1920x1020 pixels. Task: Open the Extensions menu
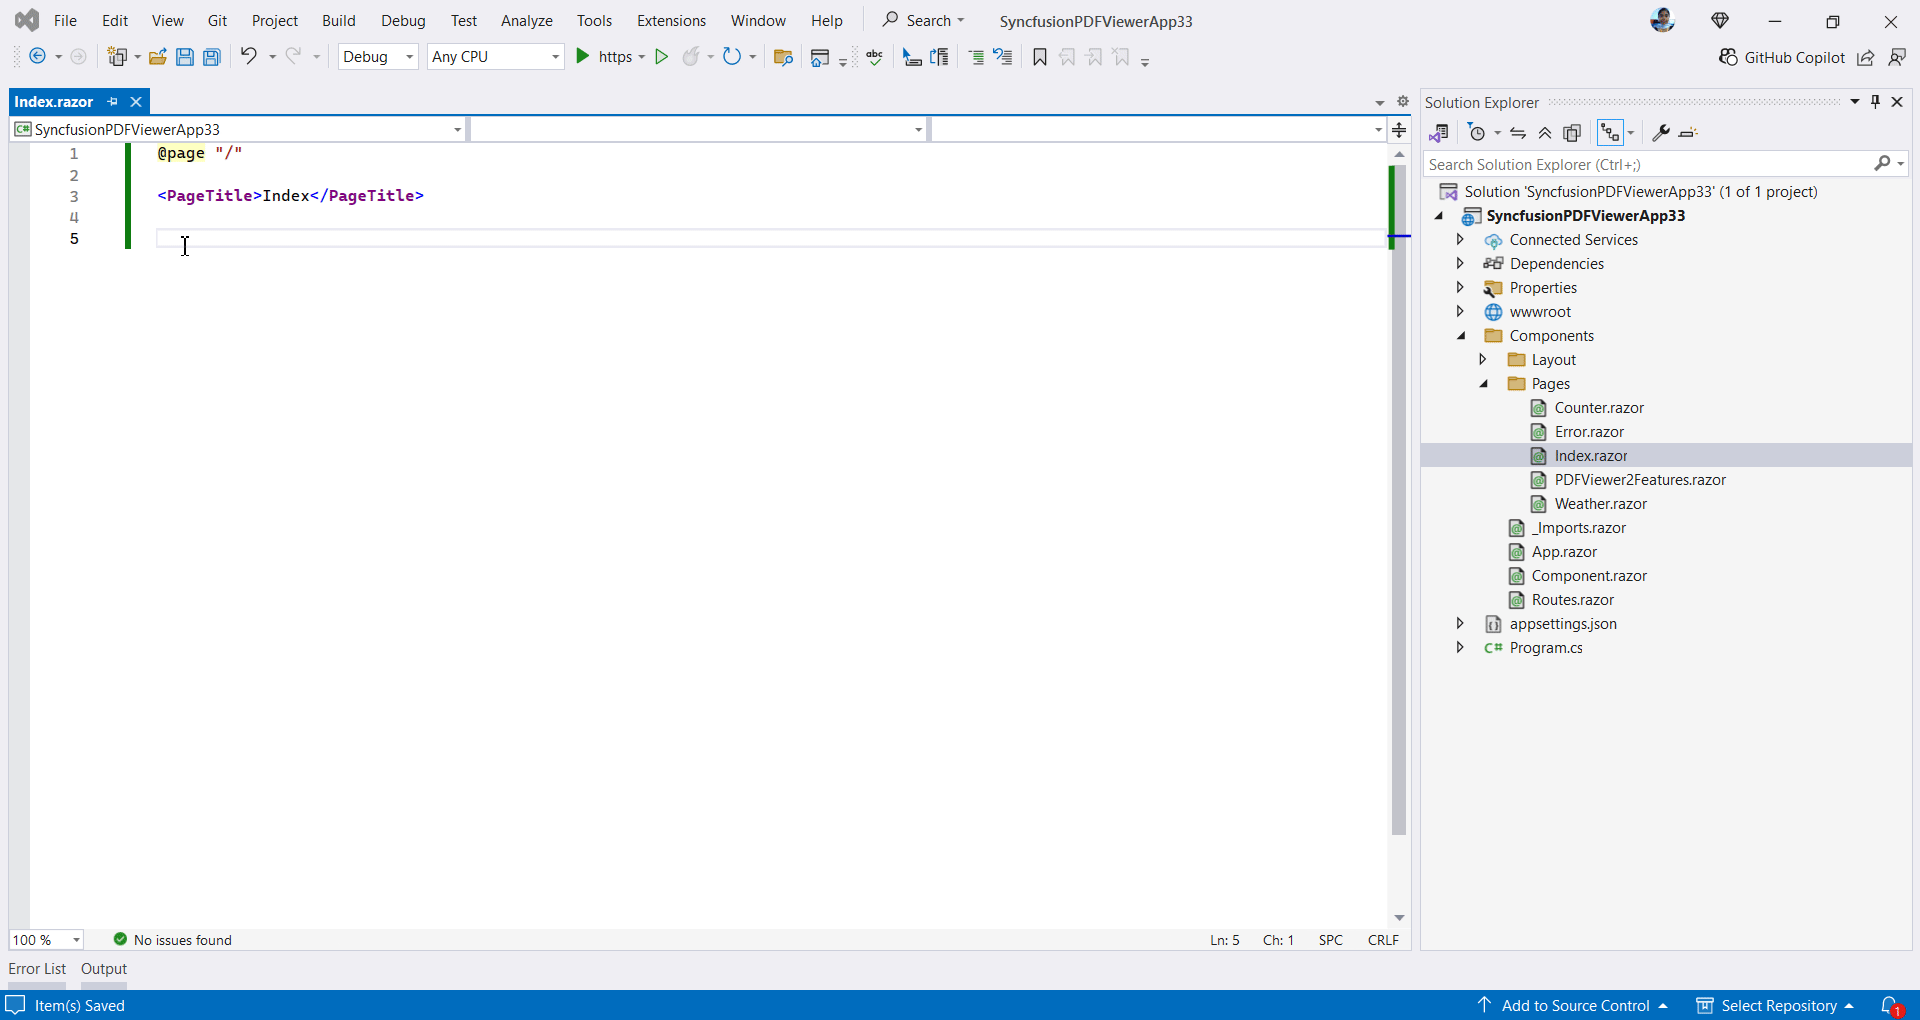[x=671, y=20]
